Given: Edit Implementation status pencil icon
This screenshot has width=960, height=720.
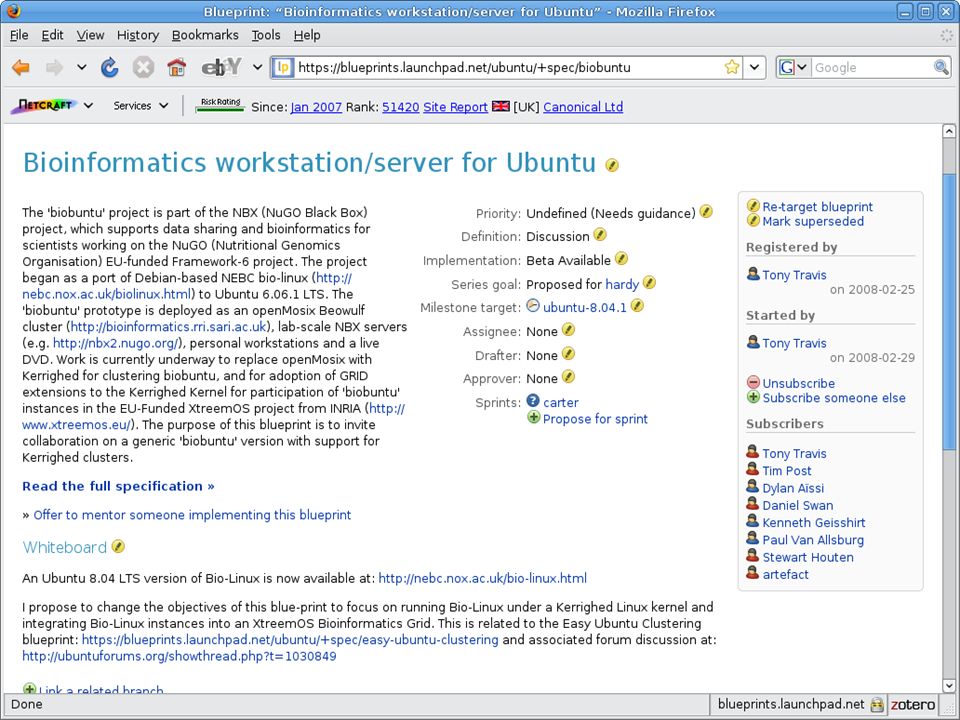Looking at the screenshot, I should 621,258.
